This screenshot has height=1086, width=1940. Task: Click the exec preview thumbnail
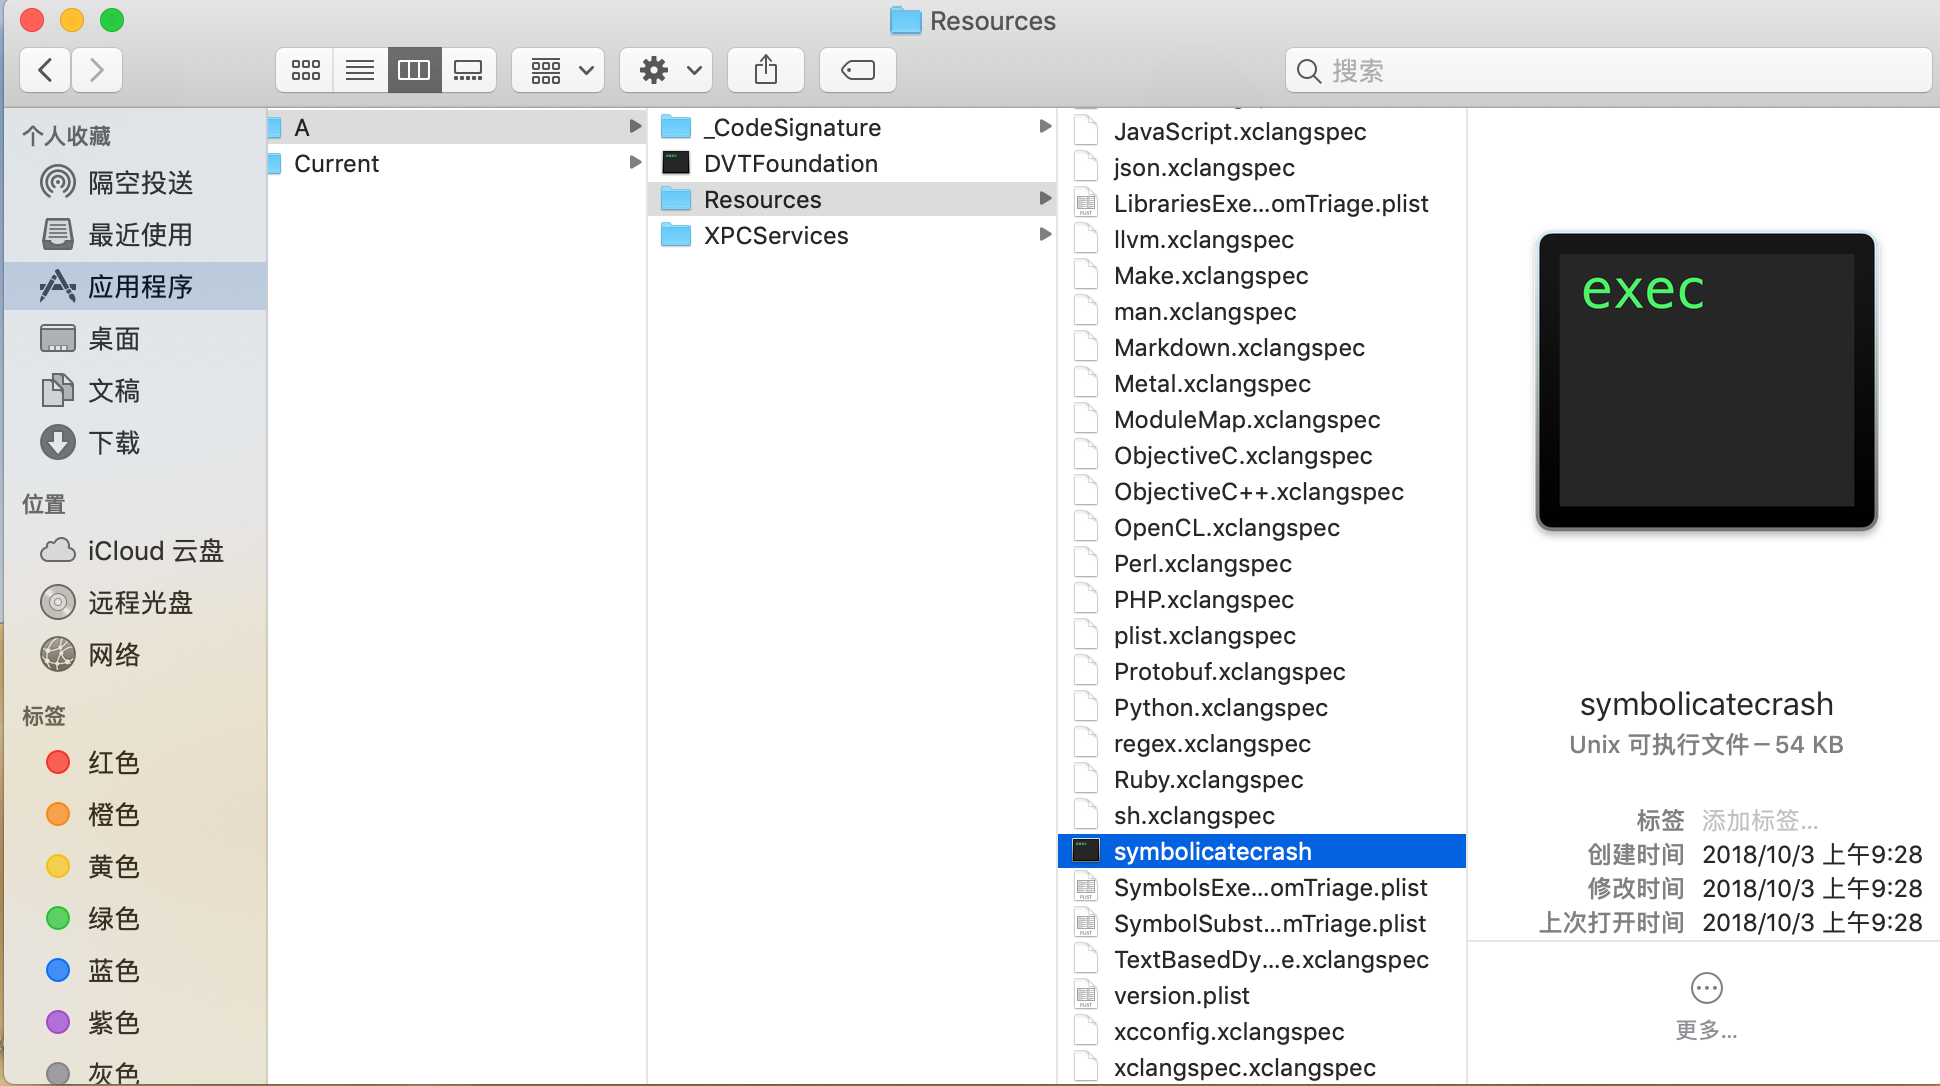point(1706,381)
